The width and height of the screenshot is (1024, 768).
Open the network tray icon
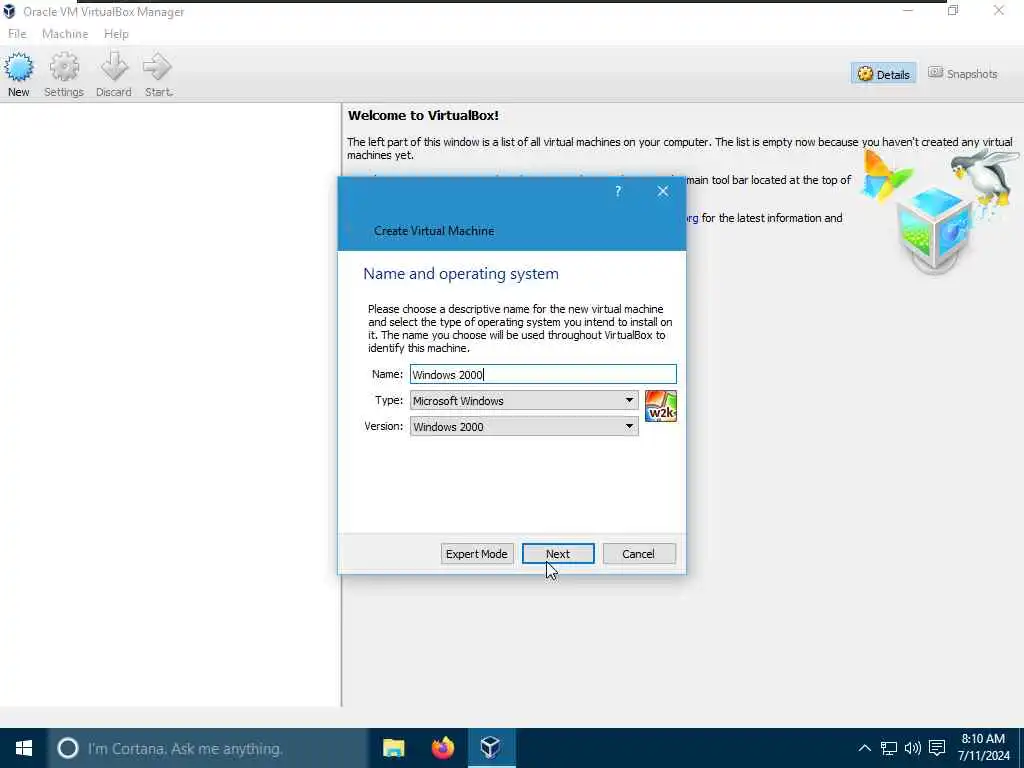point(889,748)
